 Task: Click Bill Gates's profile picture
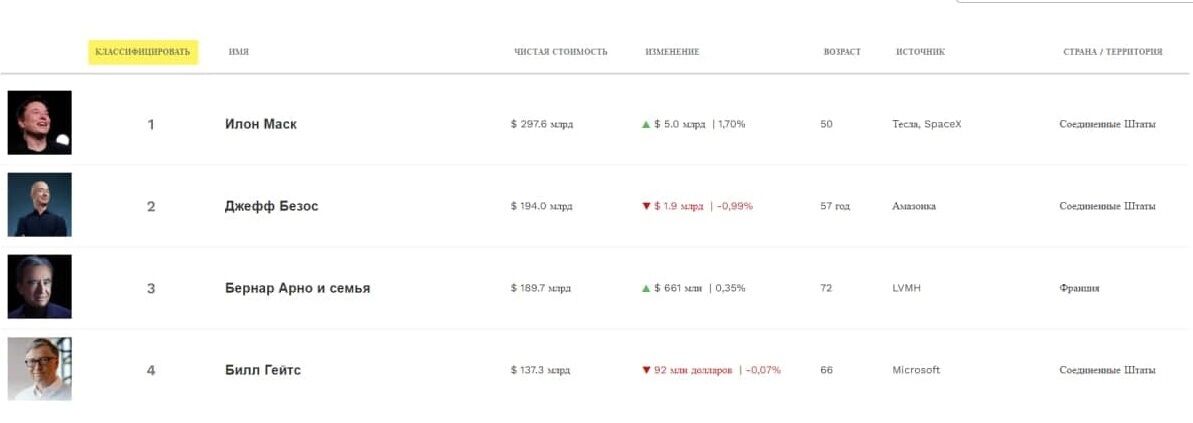[40, 369]
